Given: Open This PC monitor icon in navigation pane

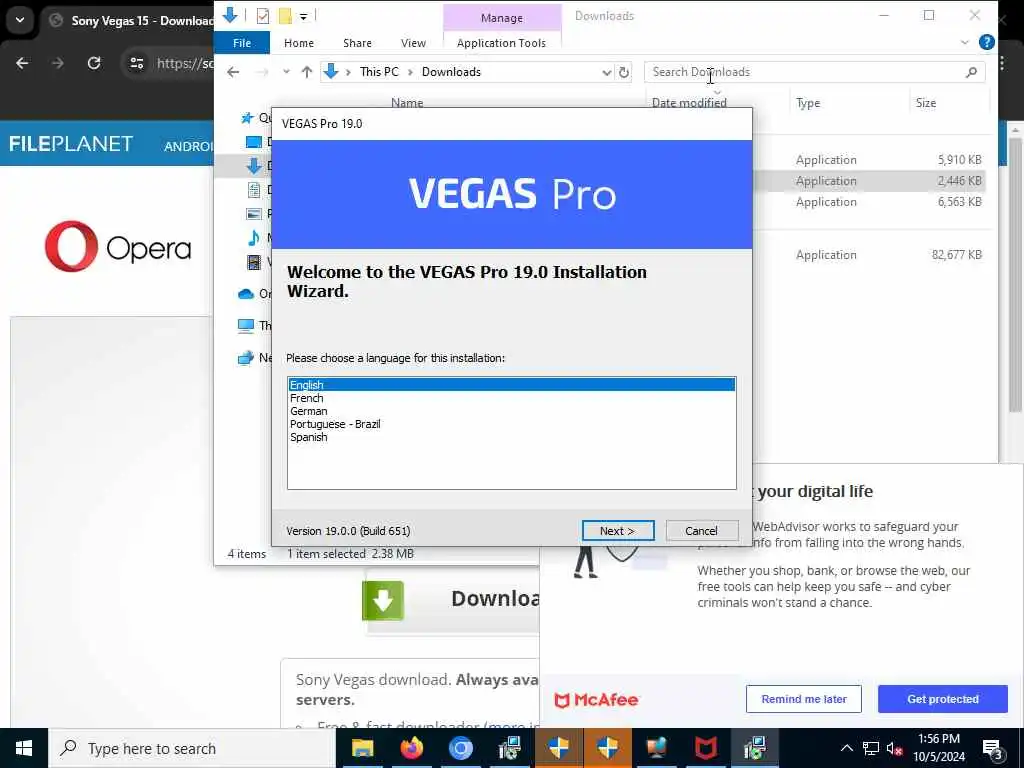Looking at the screenshot, I should 246,325.
